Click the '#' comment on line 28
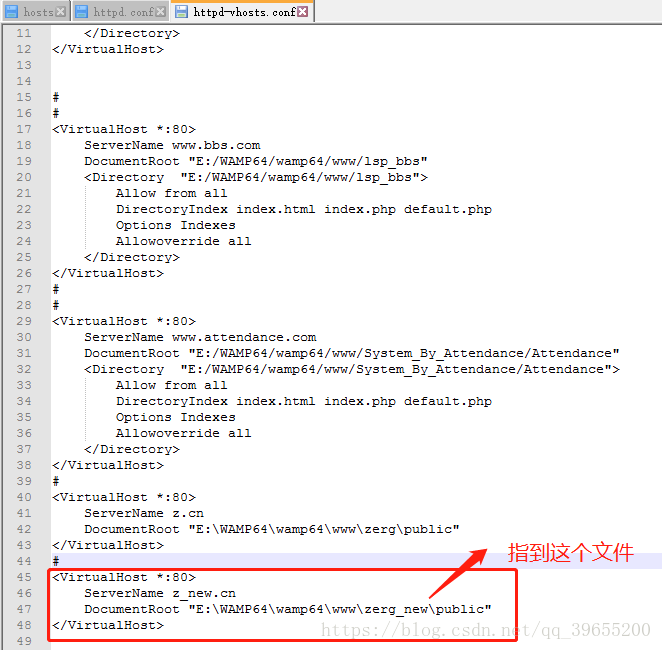Screen dimensions: 662x650 tap(56, 305)
